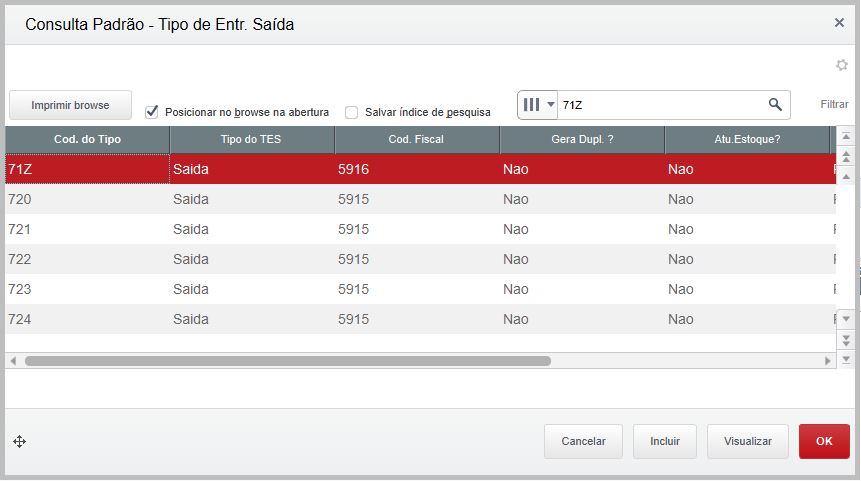The width and height of the screenshot is (861, 481).
Task: Enable Salvar índice de pesquisa checkbox
Action: coord(351,113)
